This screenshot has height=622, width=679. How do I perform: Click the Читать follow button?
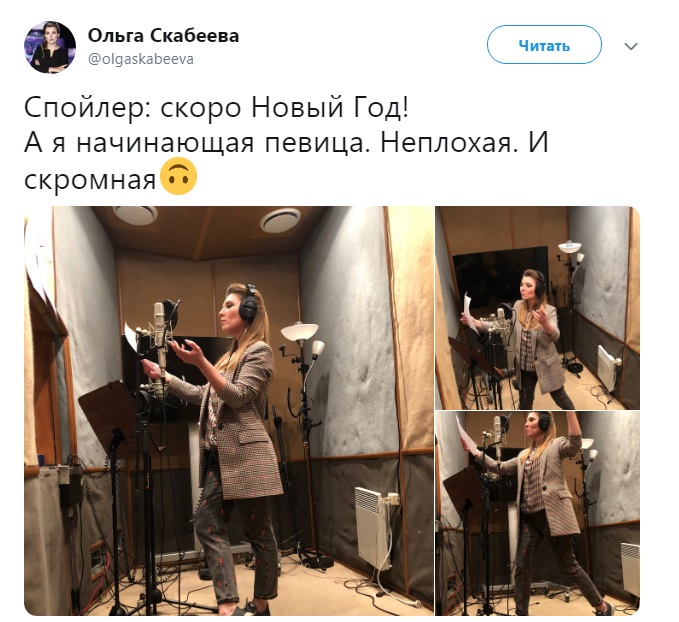click(544, 45)
